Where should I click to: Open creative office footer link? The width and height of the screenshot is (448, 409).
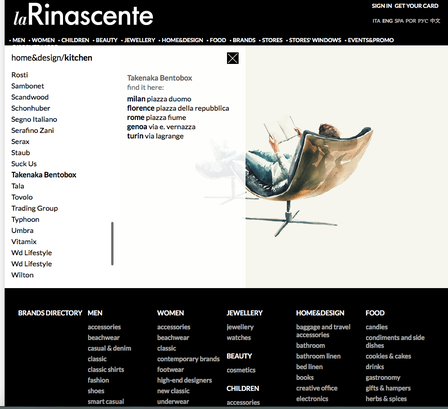(317, 388)
